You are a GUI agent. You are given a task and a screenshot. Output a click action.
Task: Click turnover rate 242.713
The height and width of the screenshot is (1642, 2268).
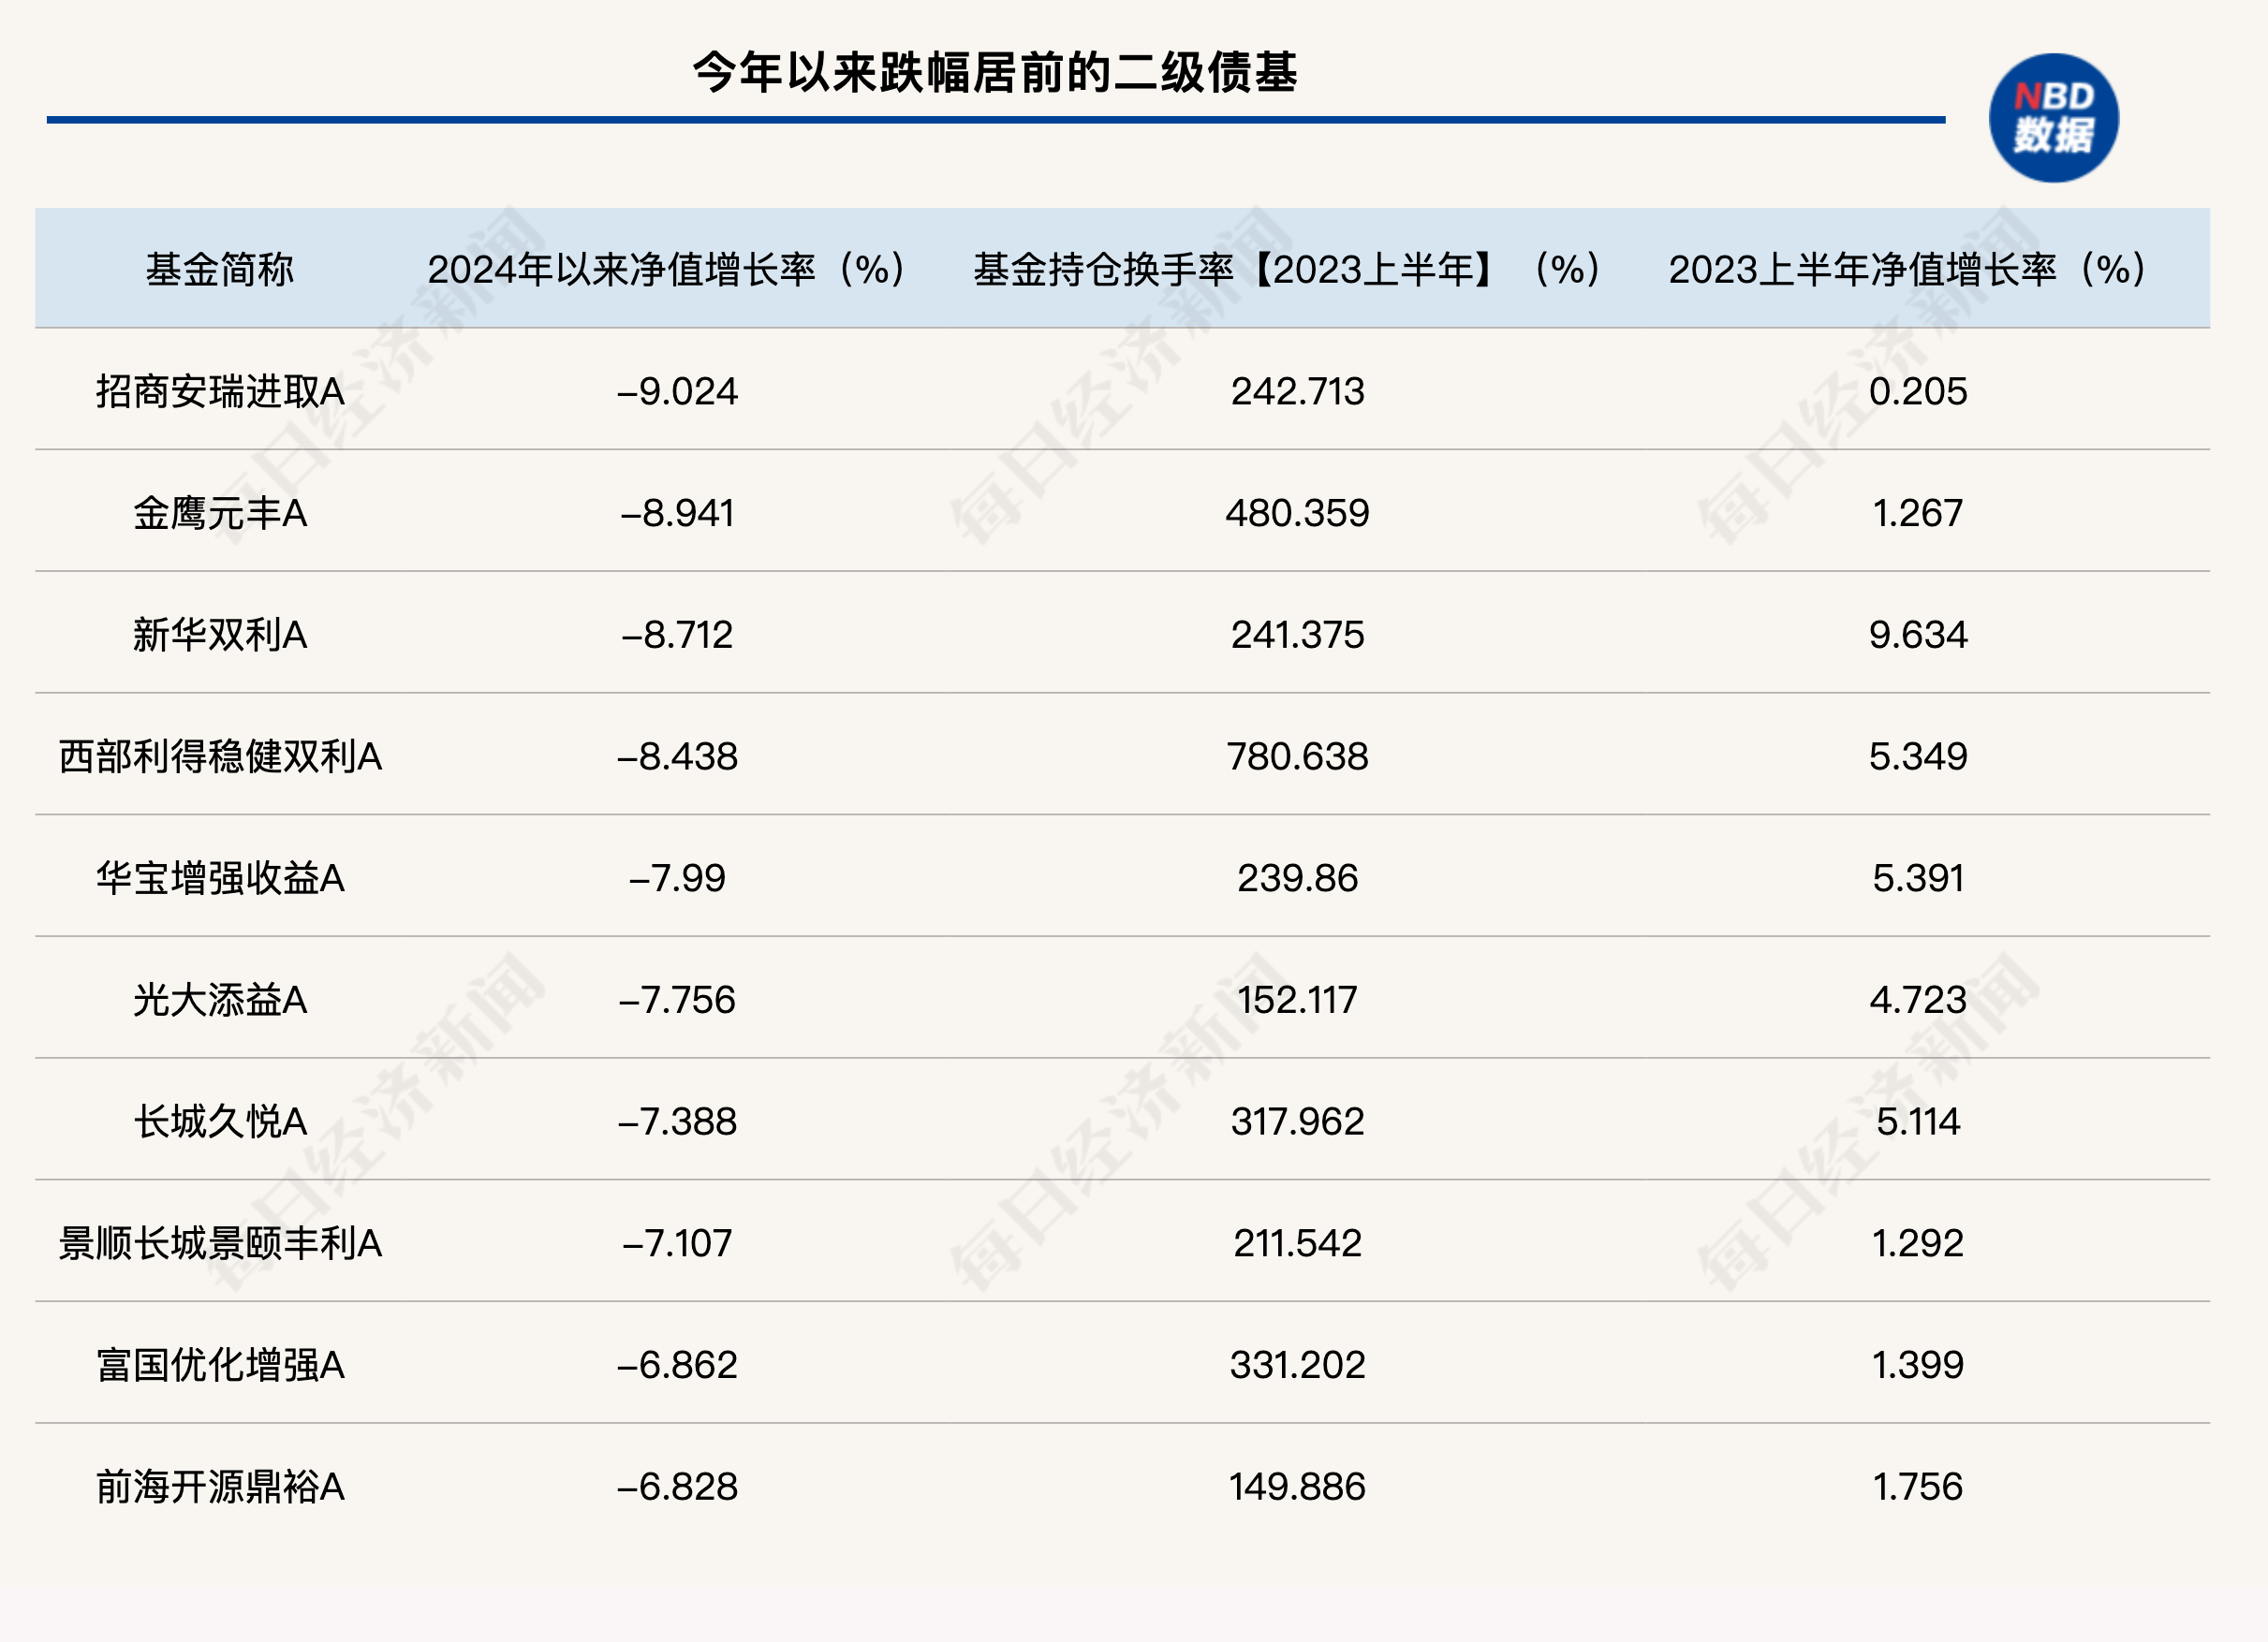[x=1297, y=391]
